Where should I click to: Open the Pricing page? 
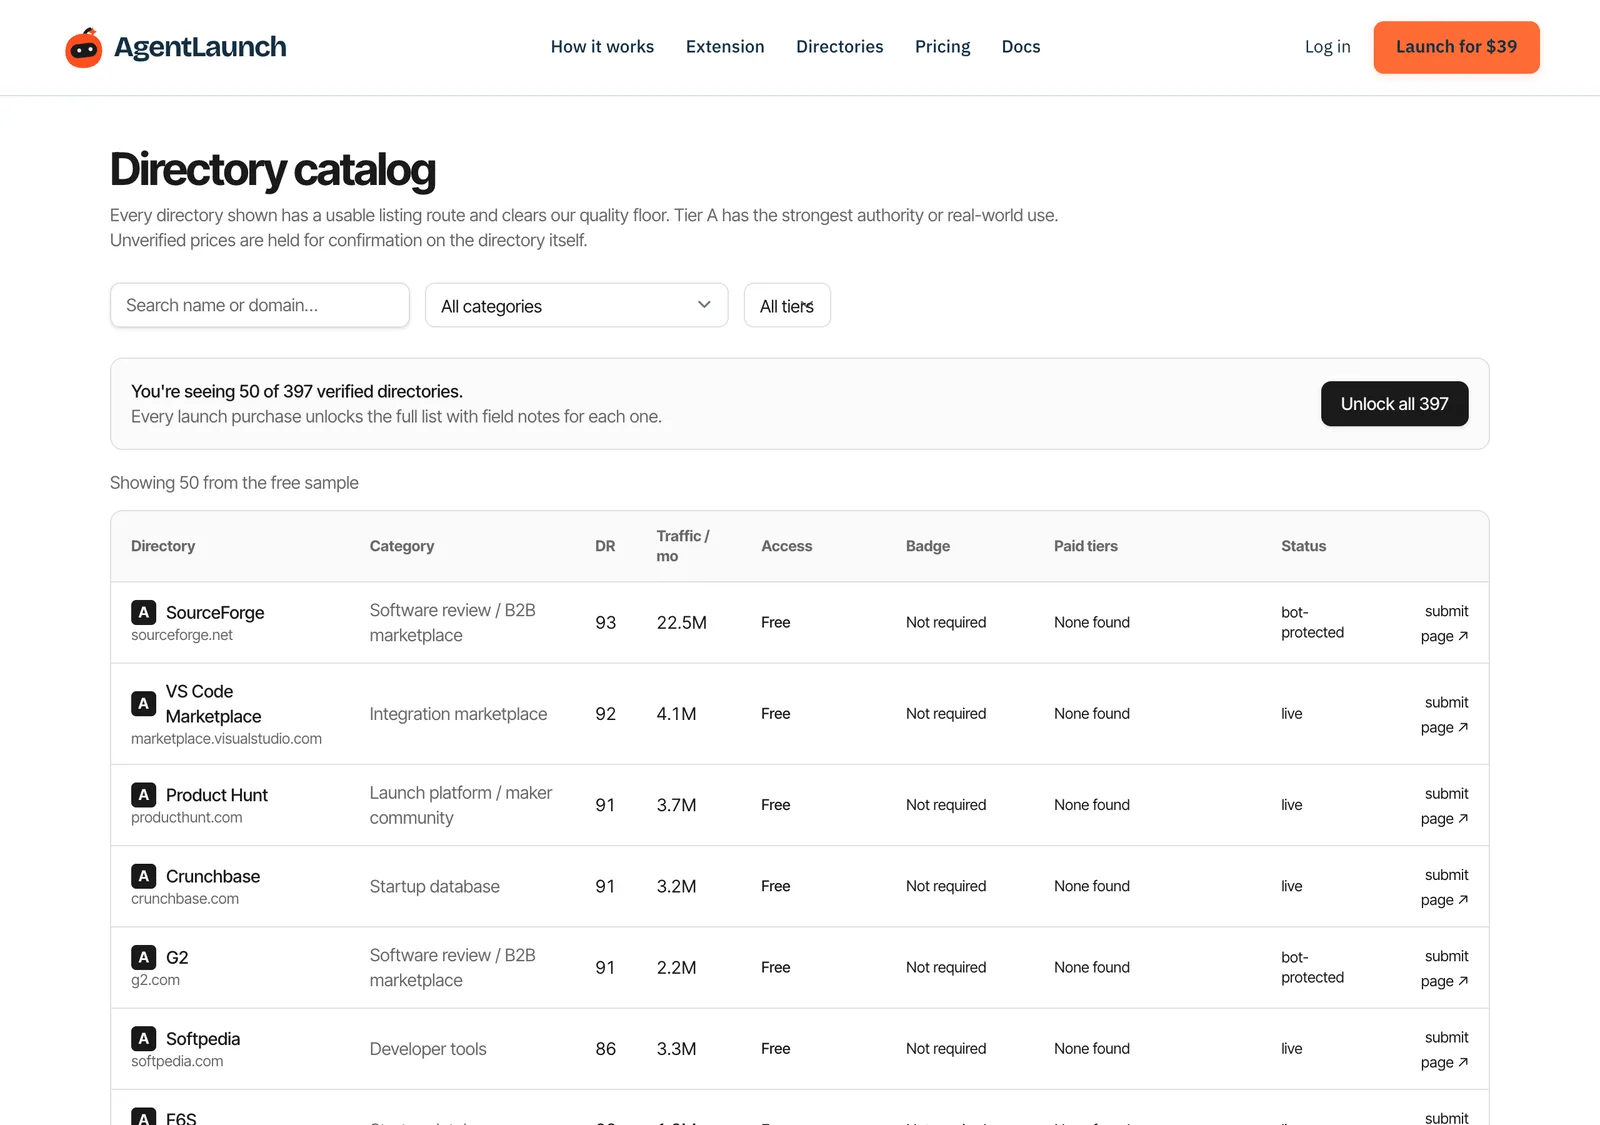tap(943, 47)
